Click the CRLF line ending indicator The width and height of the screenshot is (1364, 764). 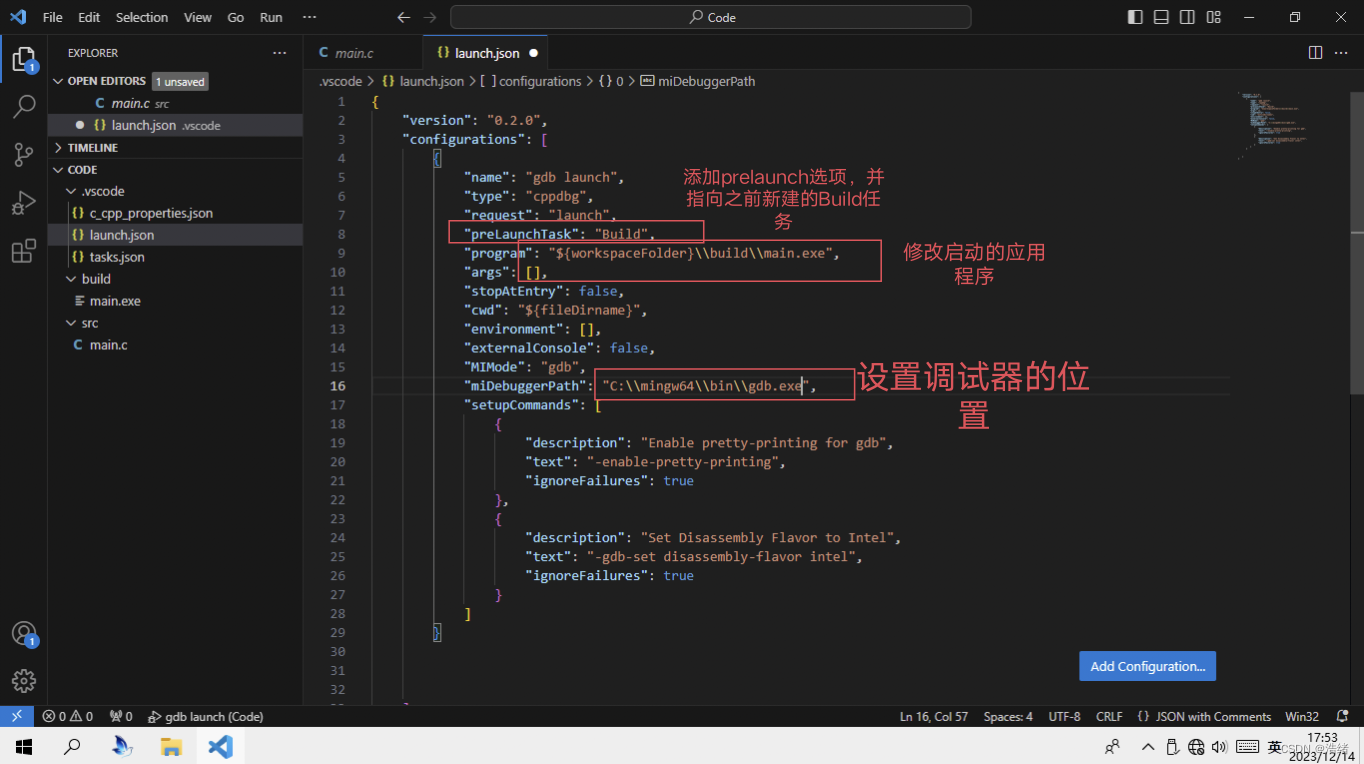point(1109,716)
